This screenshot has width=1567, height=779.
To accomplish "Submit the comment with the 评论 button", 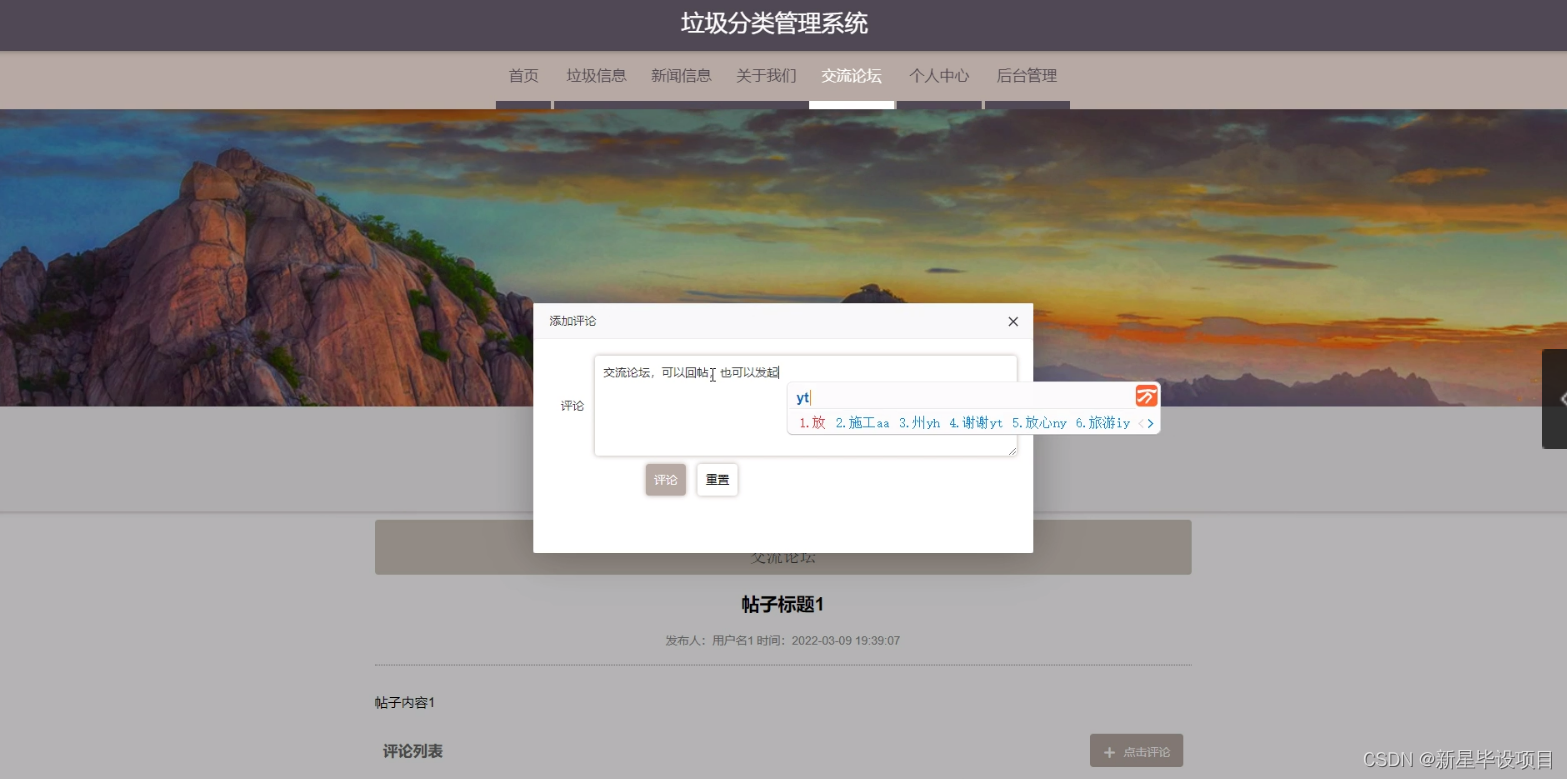I will click(x=665, y=479).
